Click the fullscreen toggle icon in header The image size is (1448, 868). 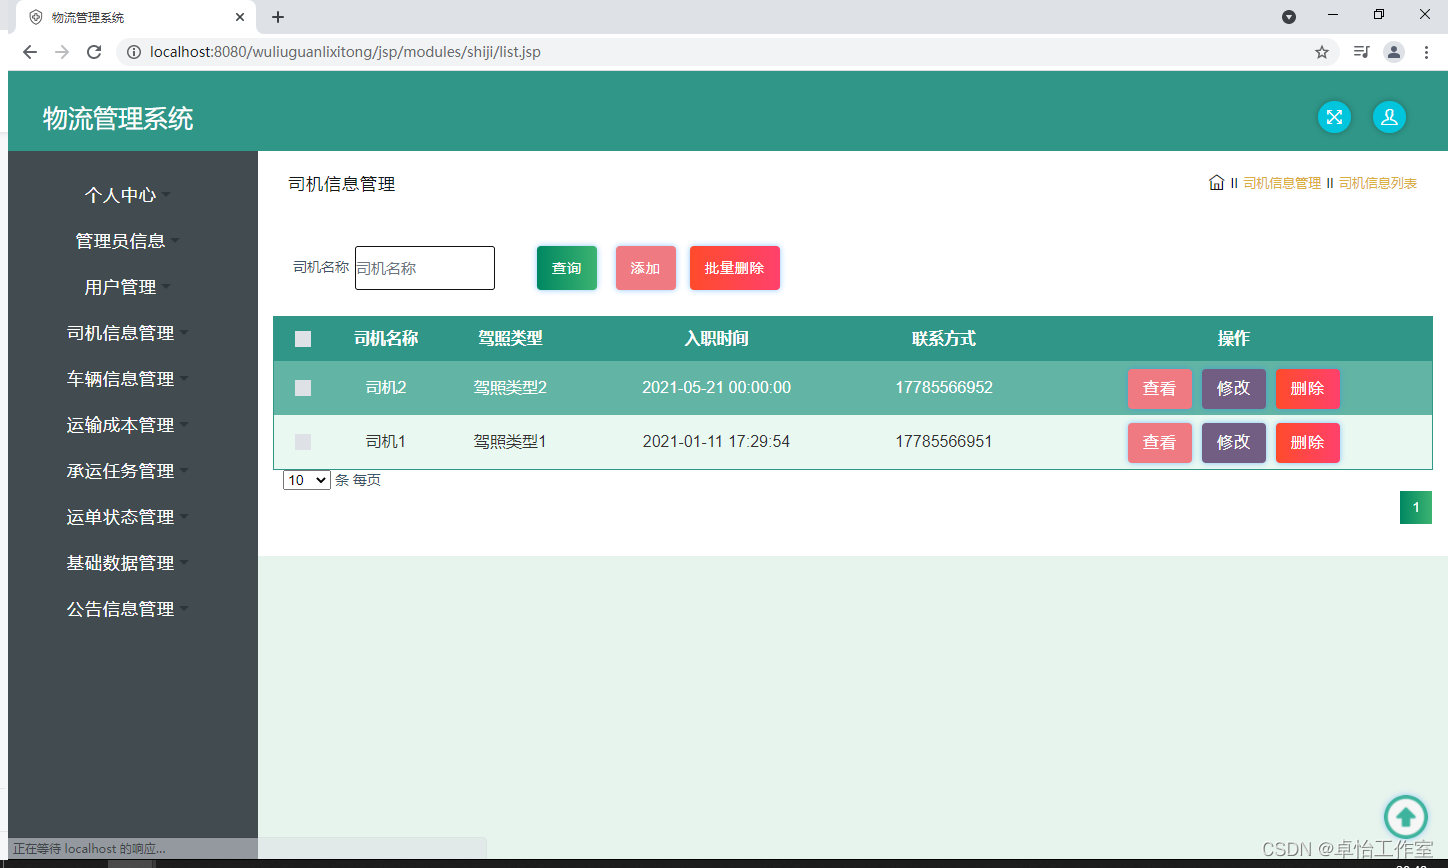click(1334, 117)
